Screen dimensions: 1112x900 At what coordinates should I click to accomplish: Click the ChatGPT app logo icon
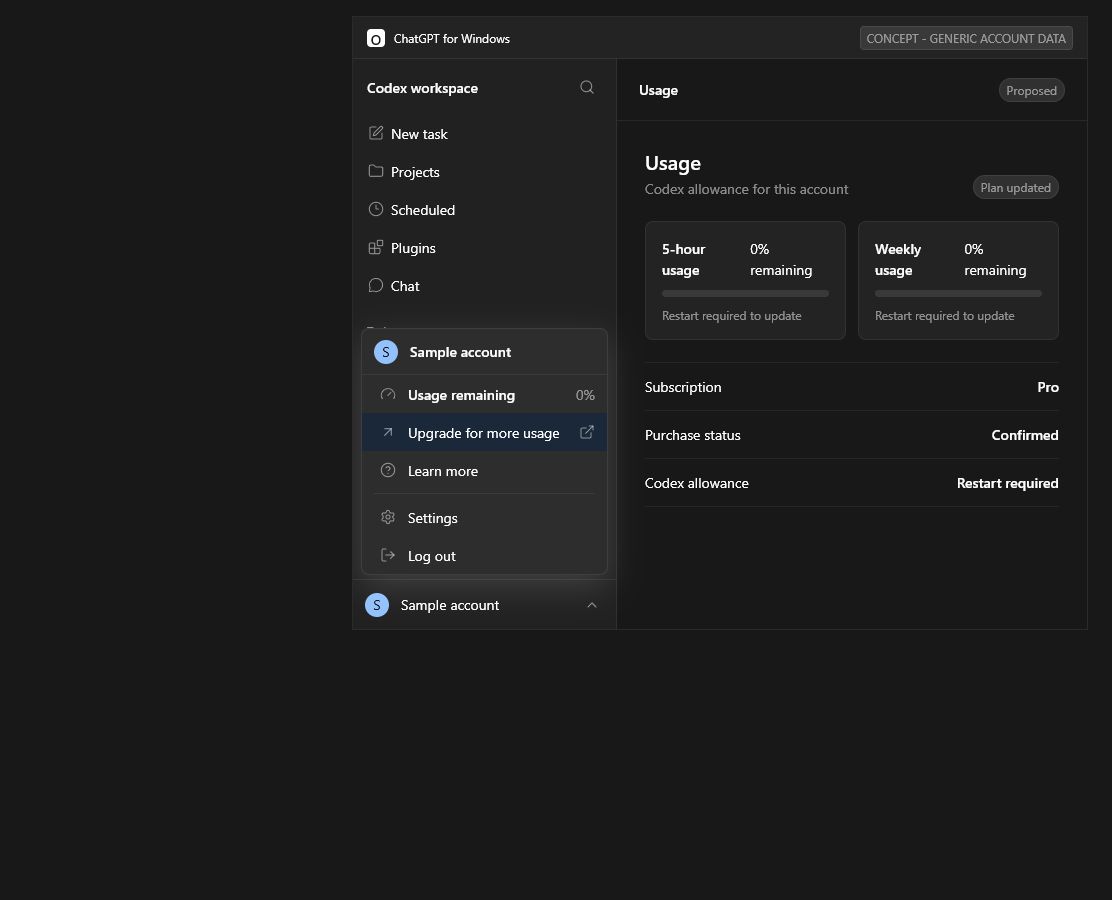[x=375, y=38]
